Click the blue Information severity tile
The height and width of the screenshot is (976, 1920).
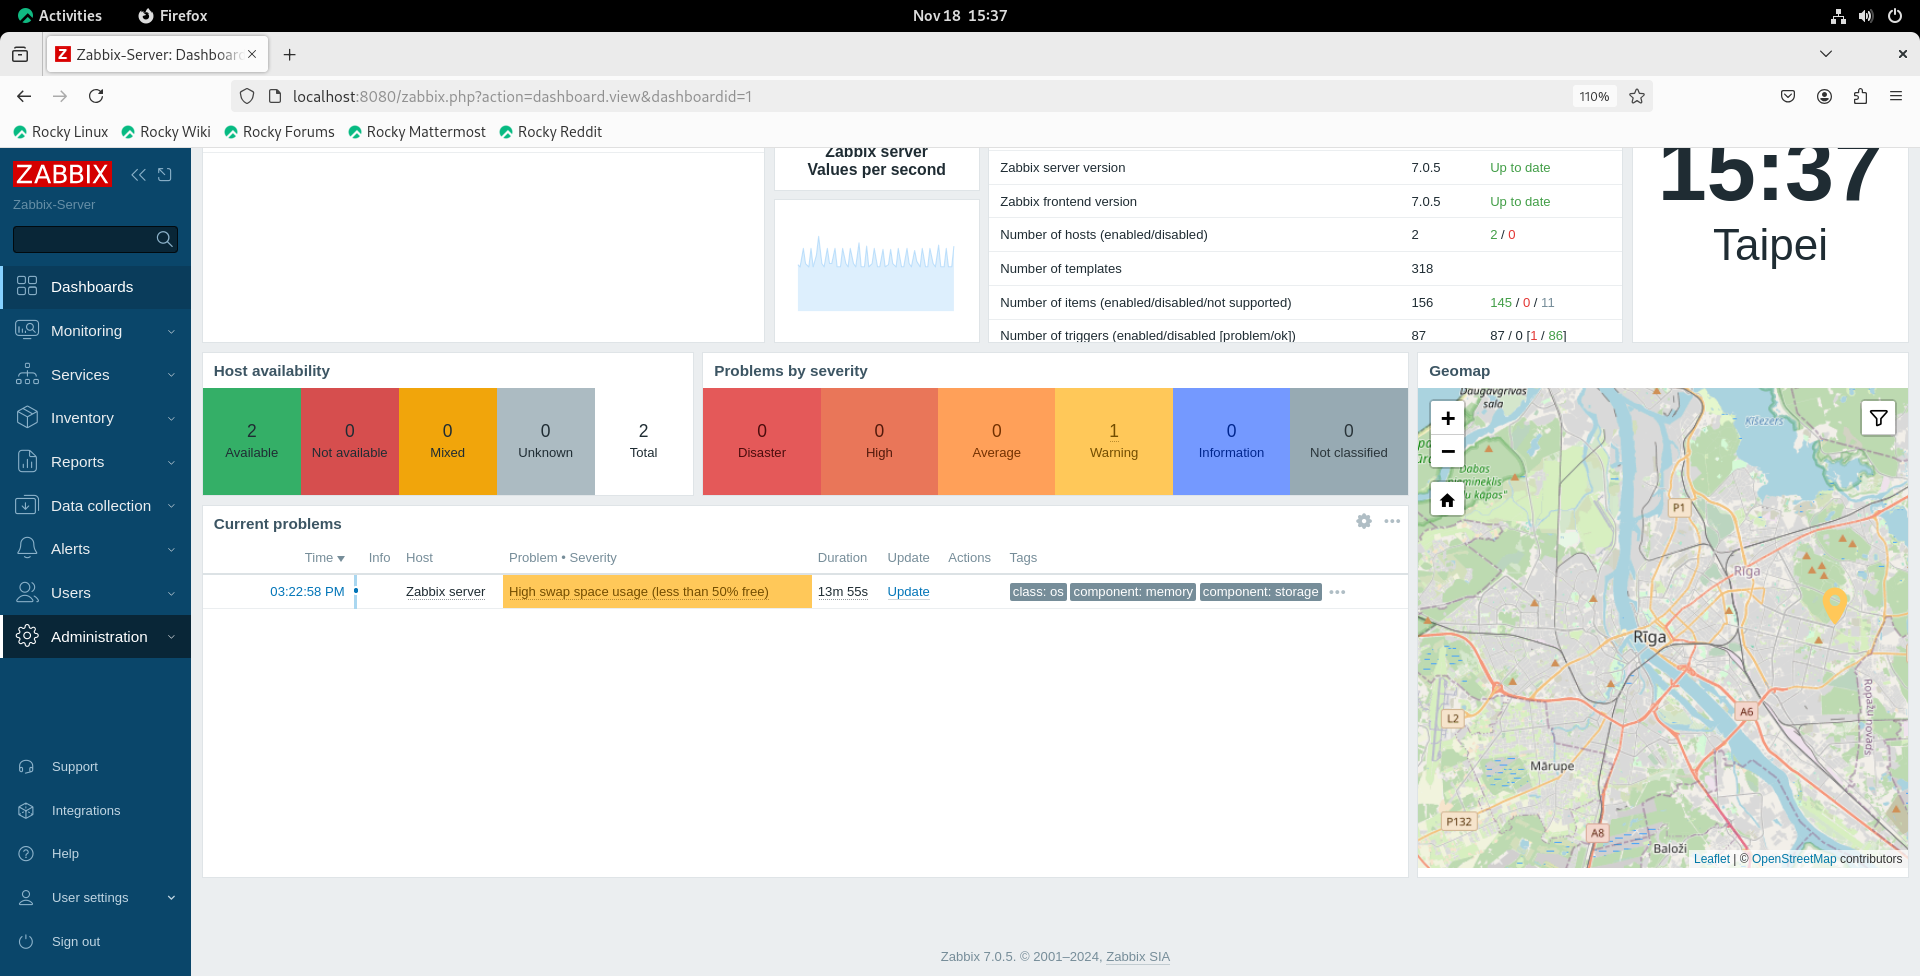click(1231, 441)
